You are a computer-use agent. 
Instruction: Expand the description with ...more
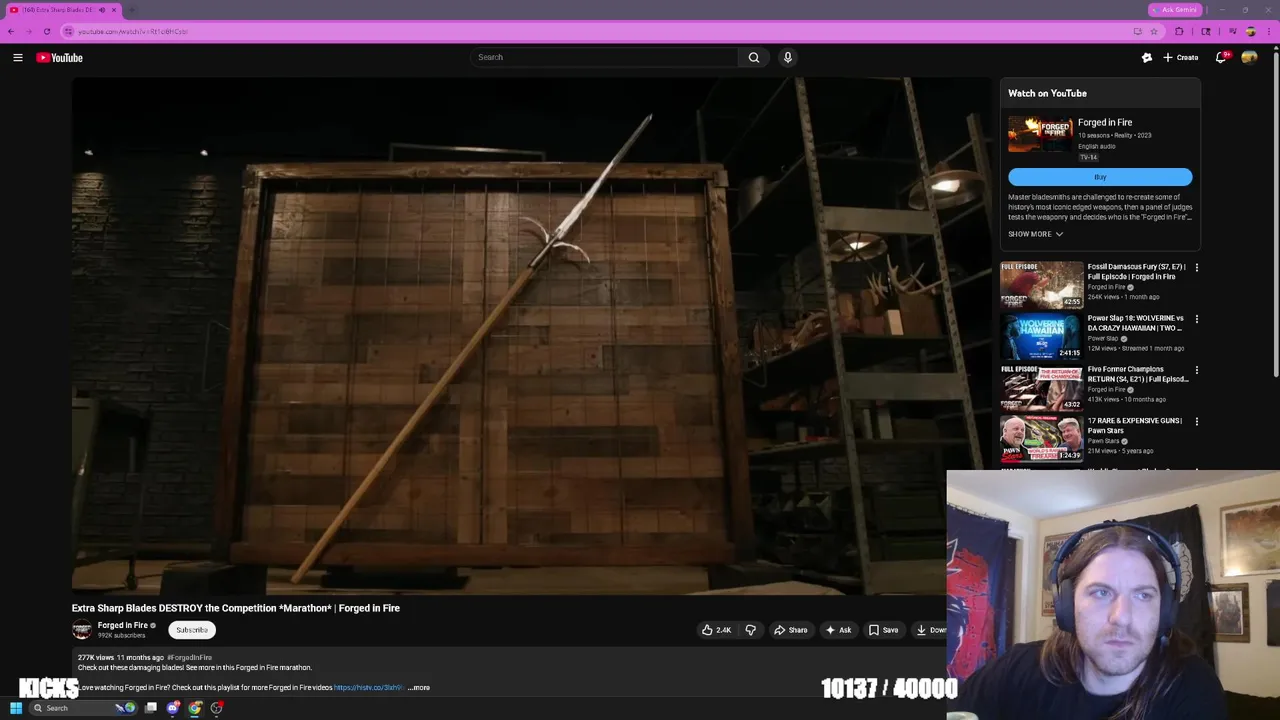(x=419, y=688)
